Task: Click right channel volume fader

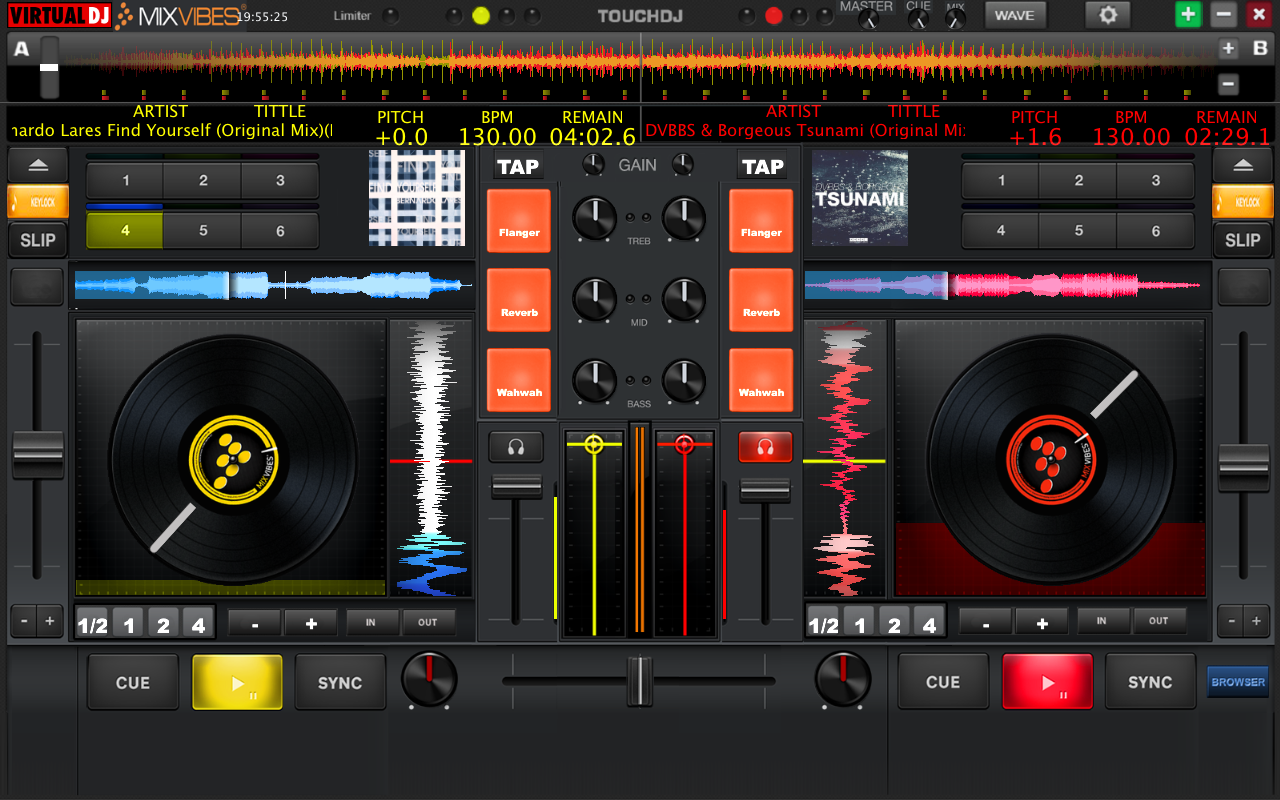Action: pos(765,491)
